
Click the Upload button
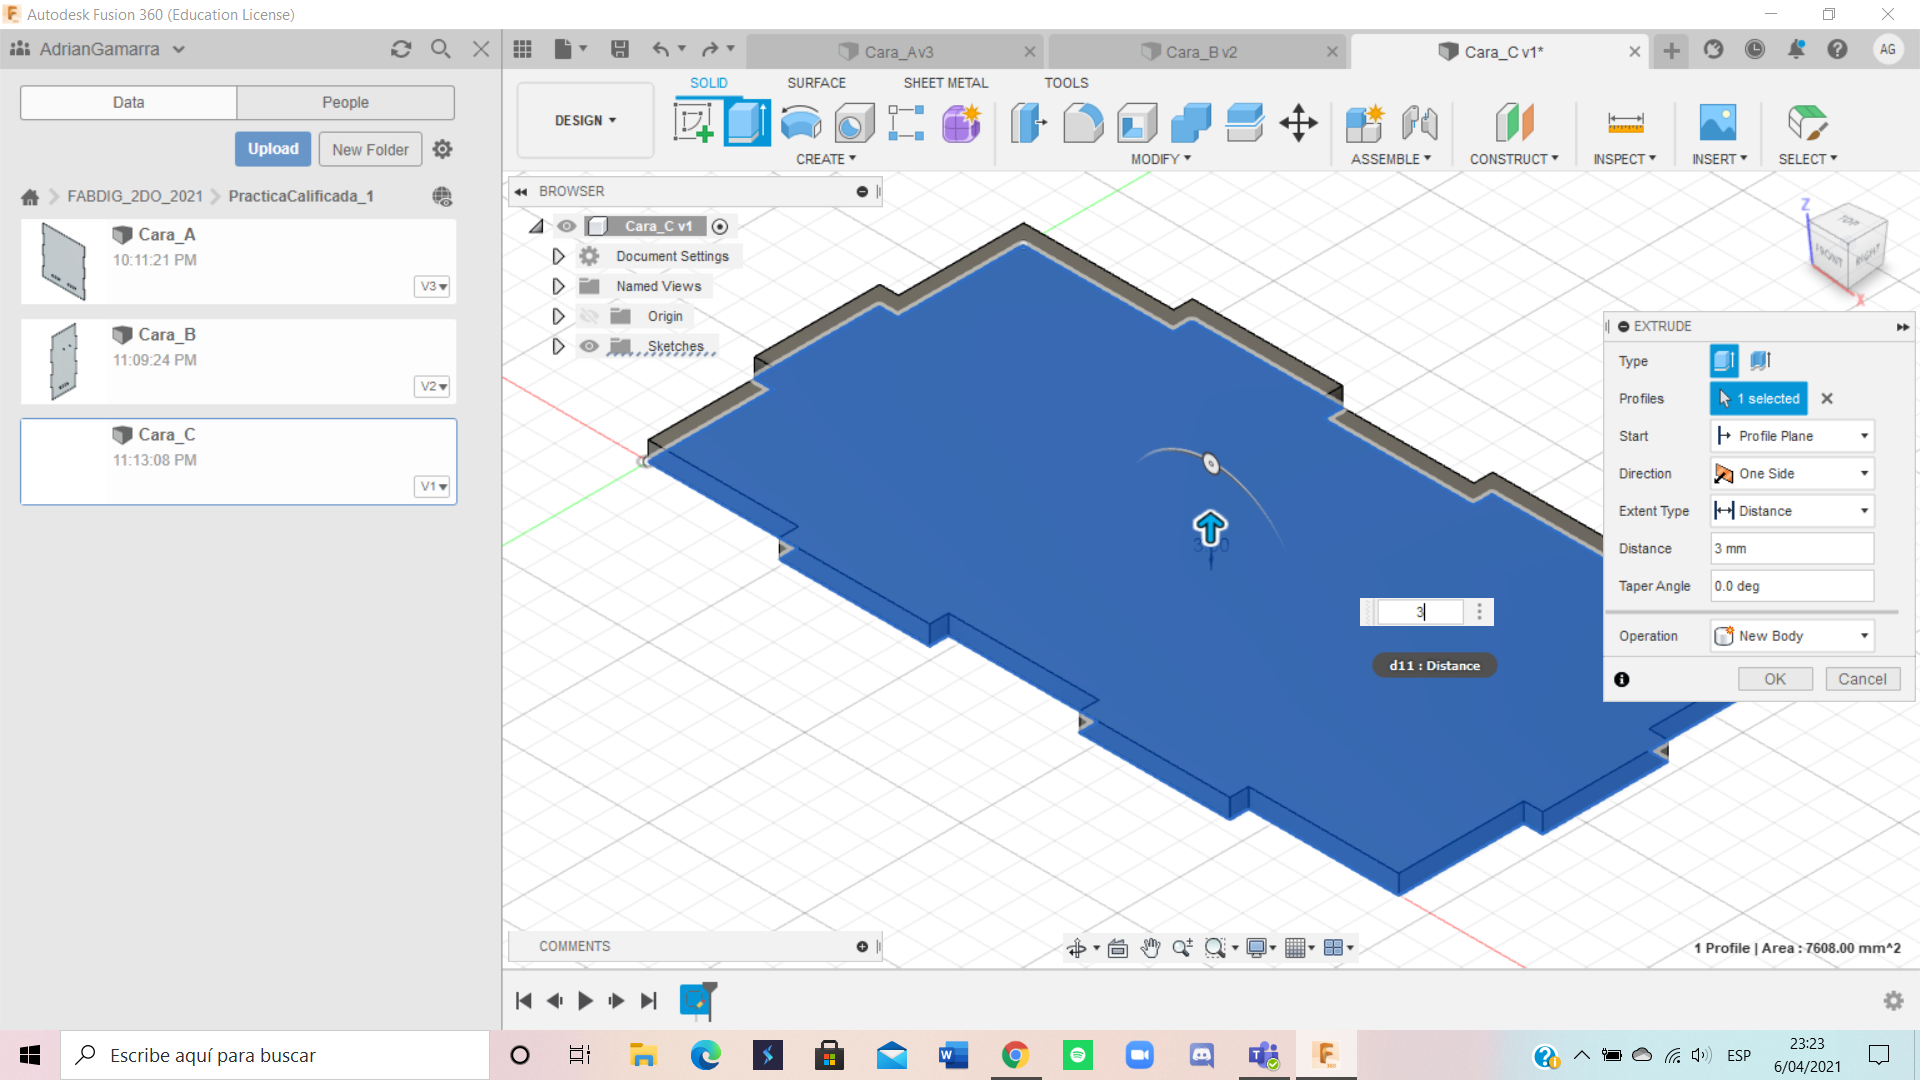(x=273, y=149)
